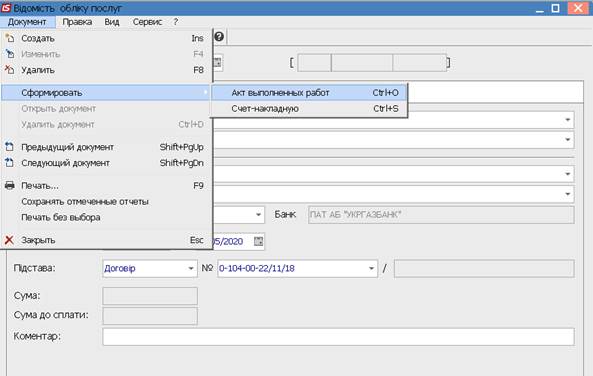Click the application logo in the title bar
The width and height of the screenshot is (593, 376).
6,8
